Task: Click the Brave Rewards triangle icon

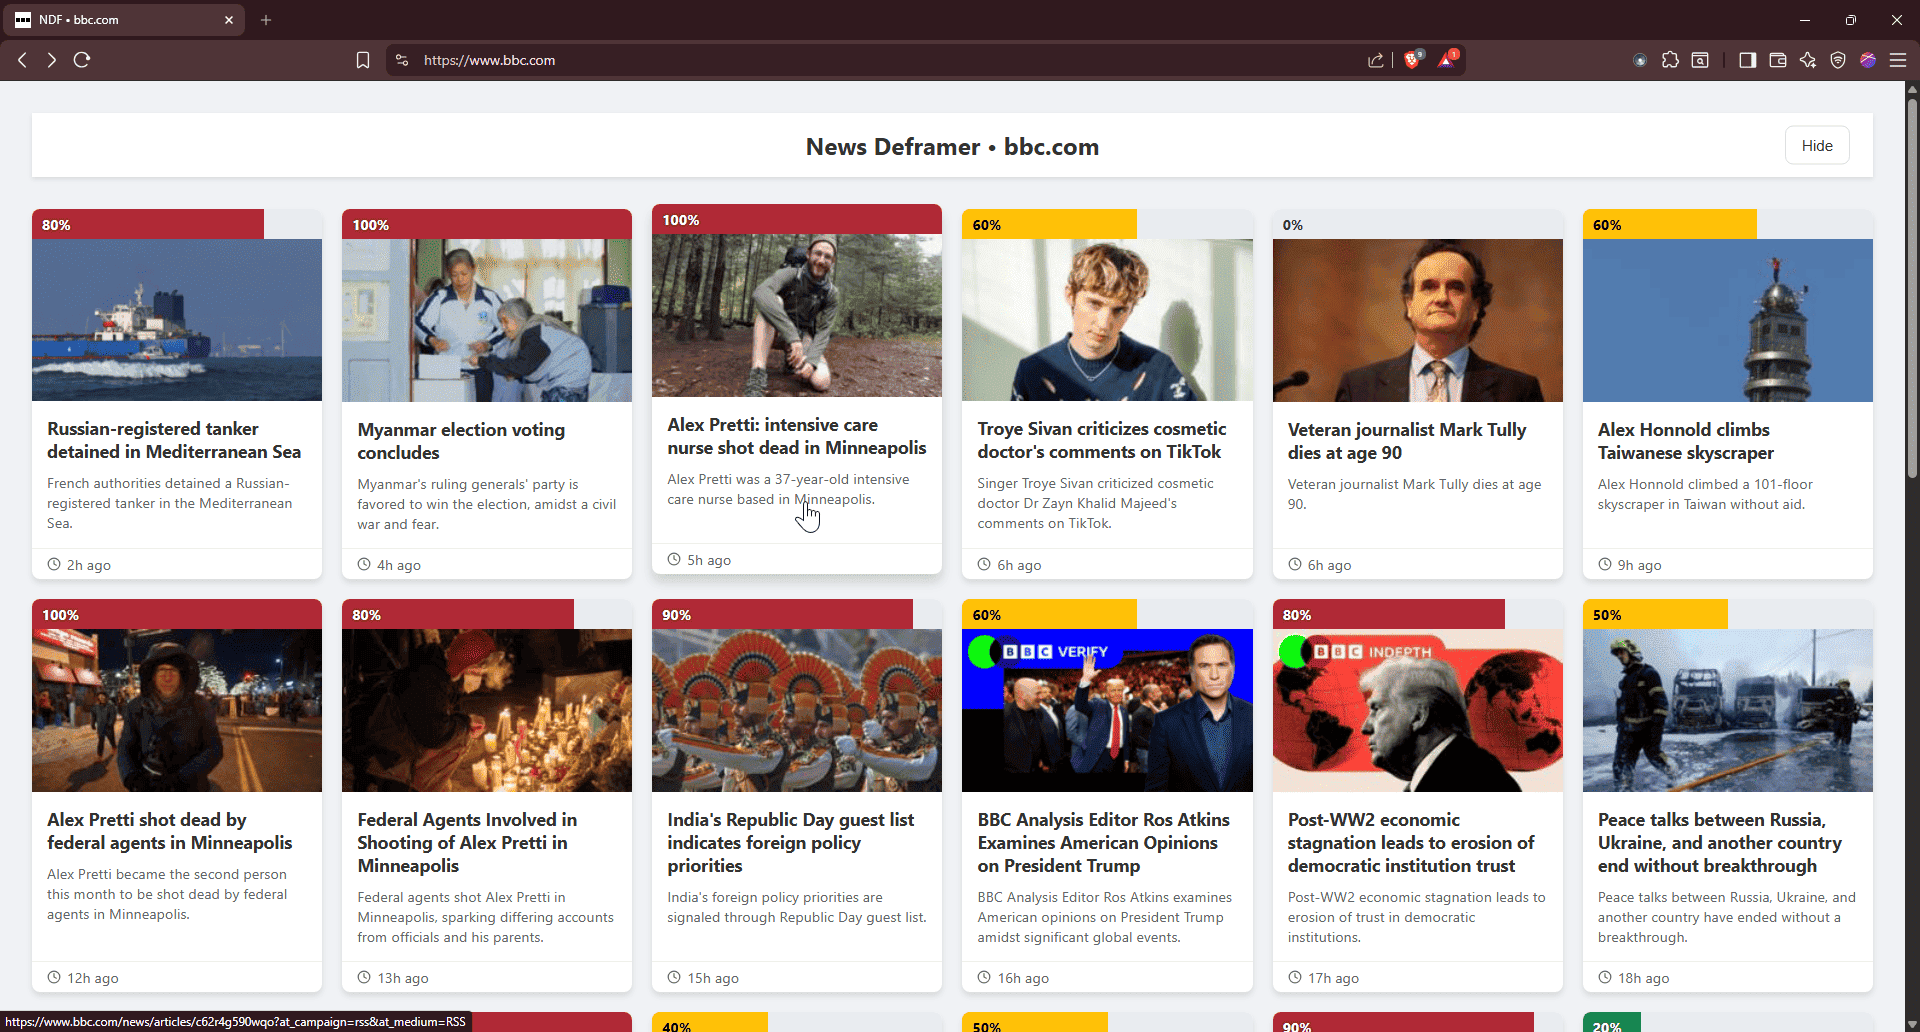Action: click(x=1447, y=60)
